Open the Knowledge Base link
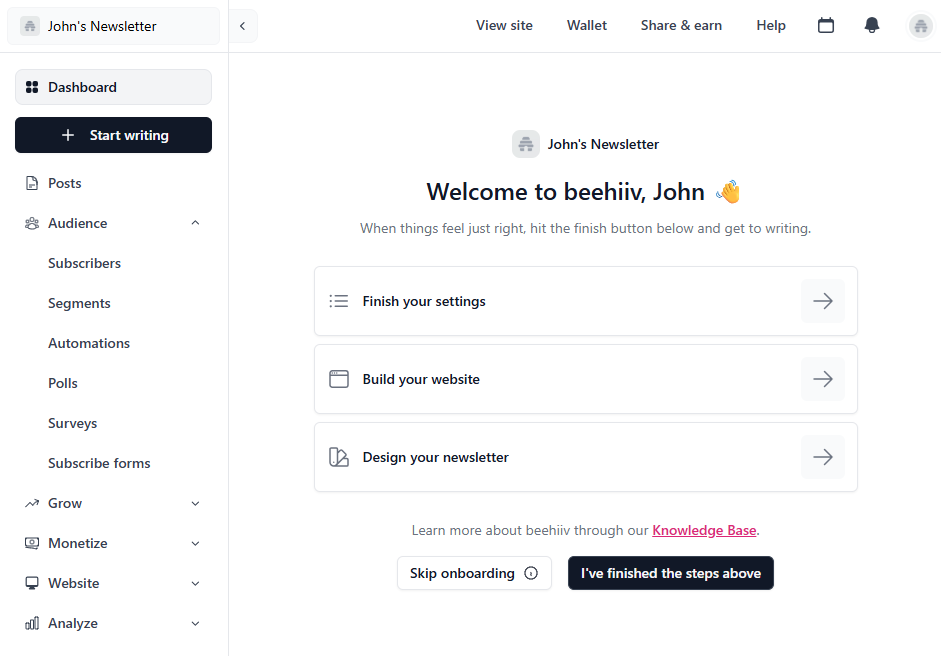This screenshot has width=942, height=656. pos(704,530)
